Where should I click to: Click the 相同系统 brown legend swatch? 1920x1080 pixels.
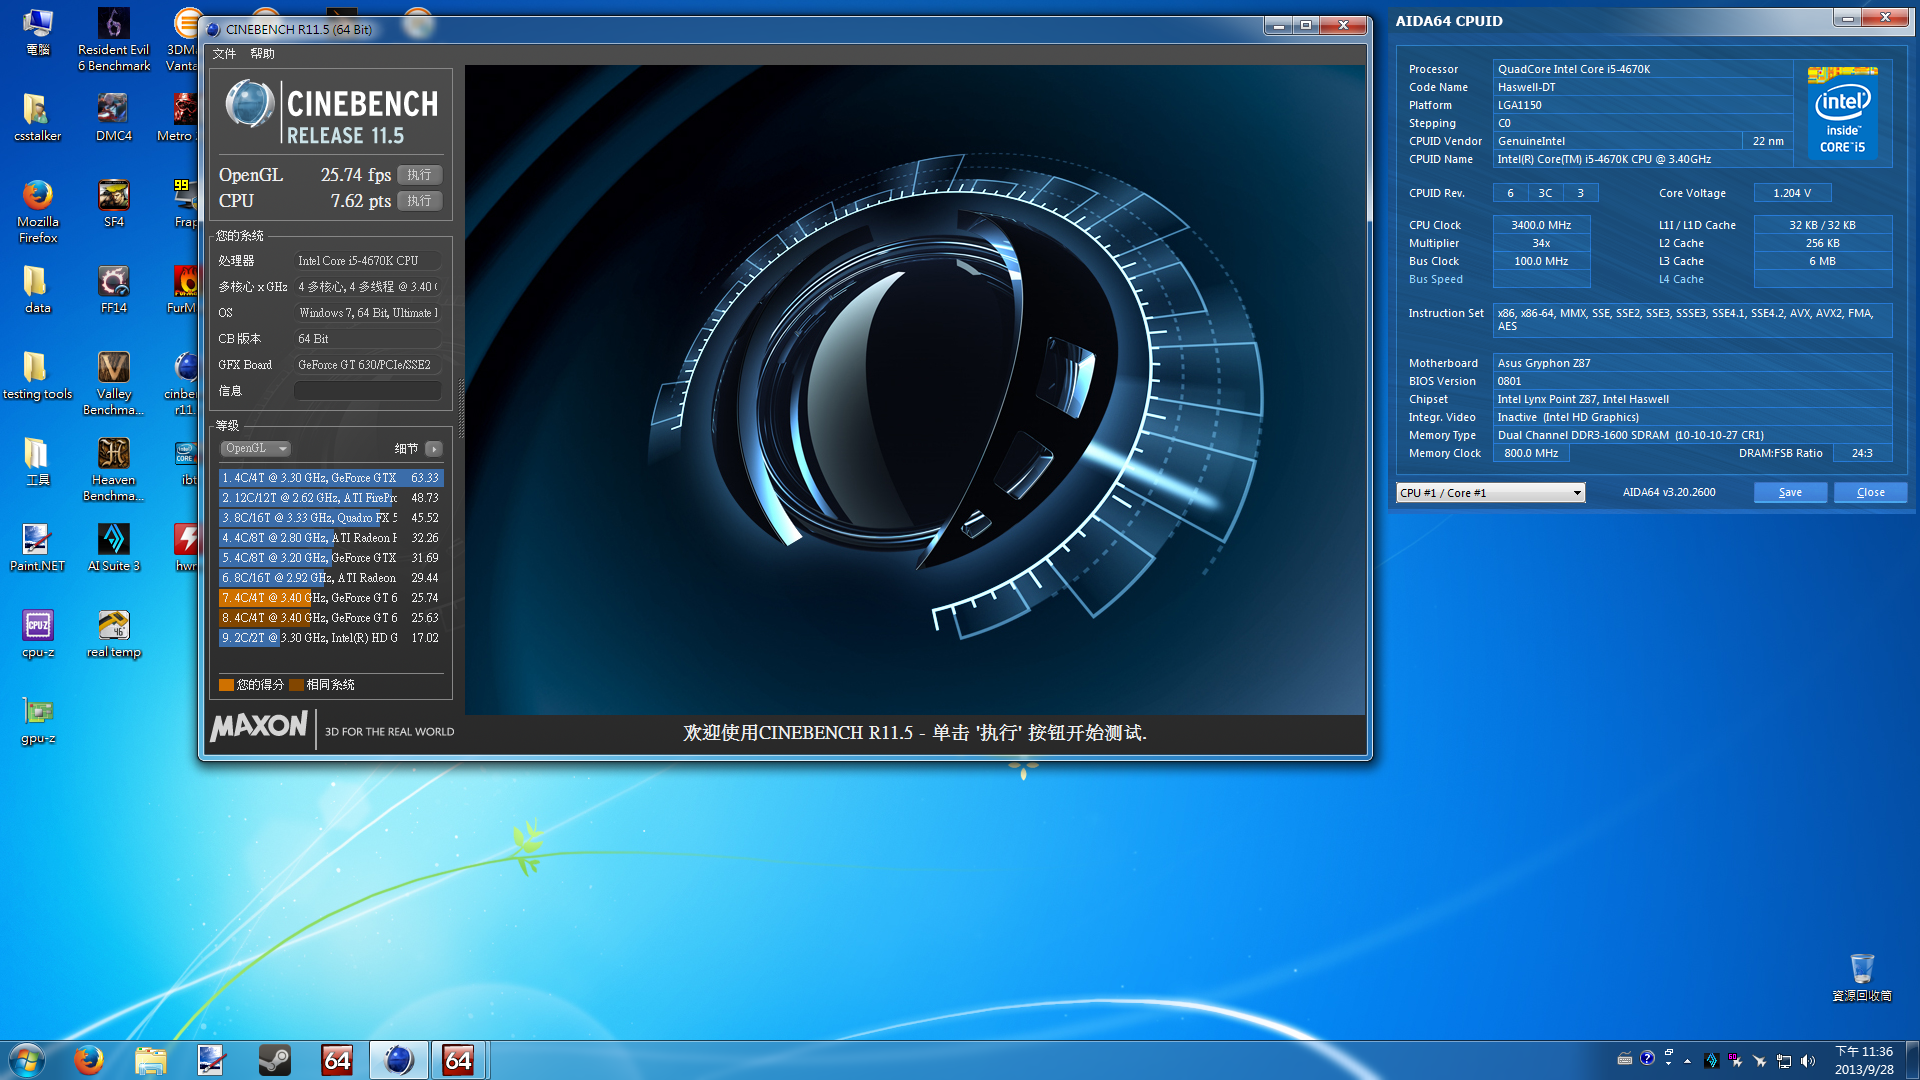(x=296, y=685)
